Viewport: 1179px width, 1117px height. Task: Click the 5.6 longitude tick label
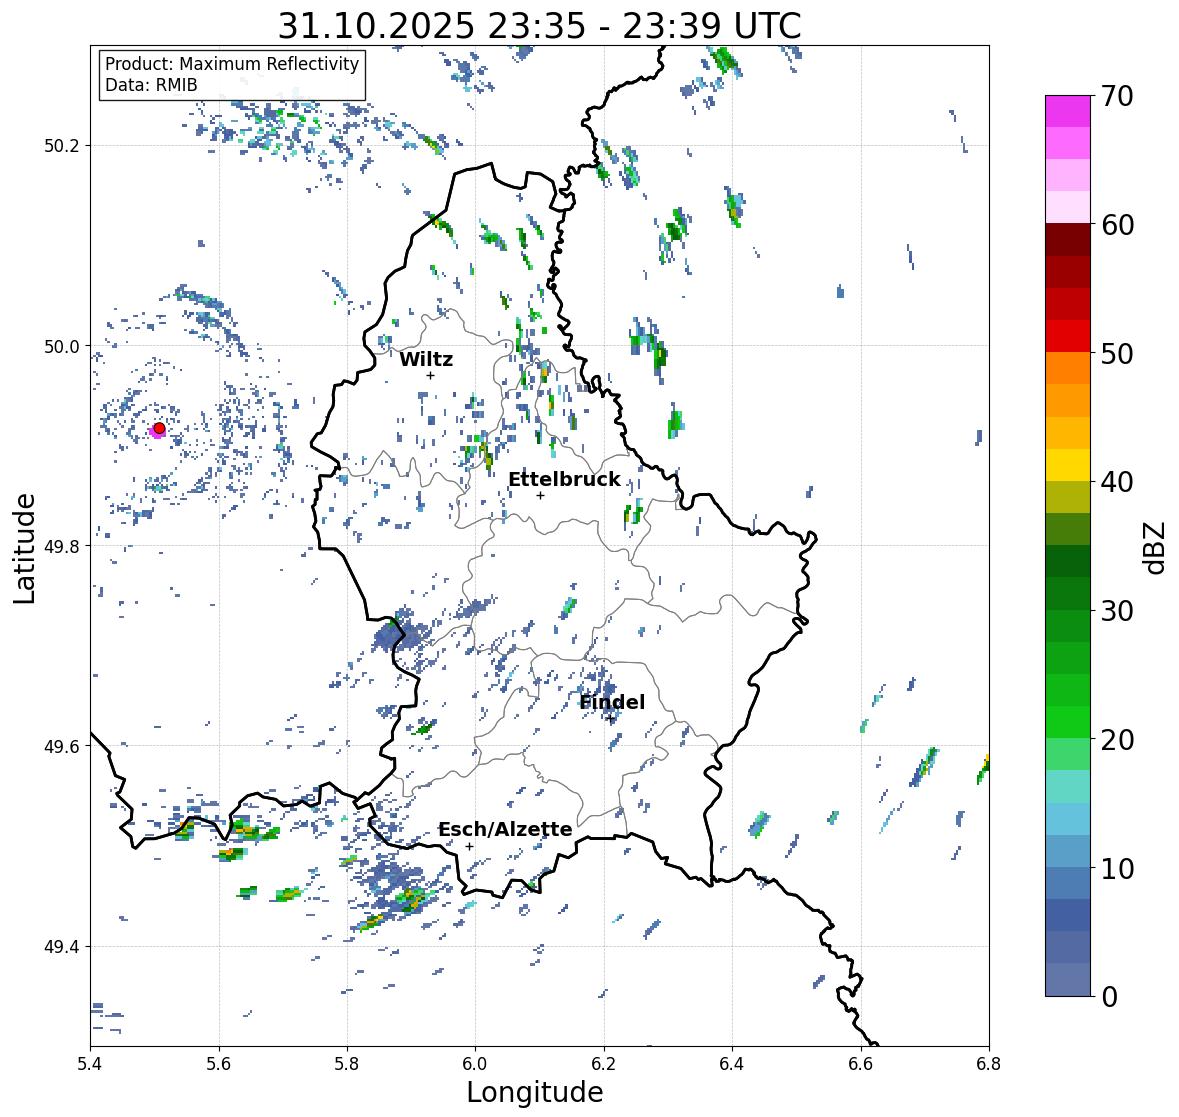pos(219,1064)
